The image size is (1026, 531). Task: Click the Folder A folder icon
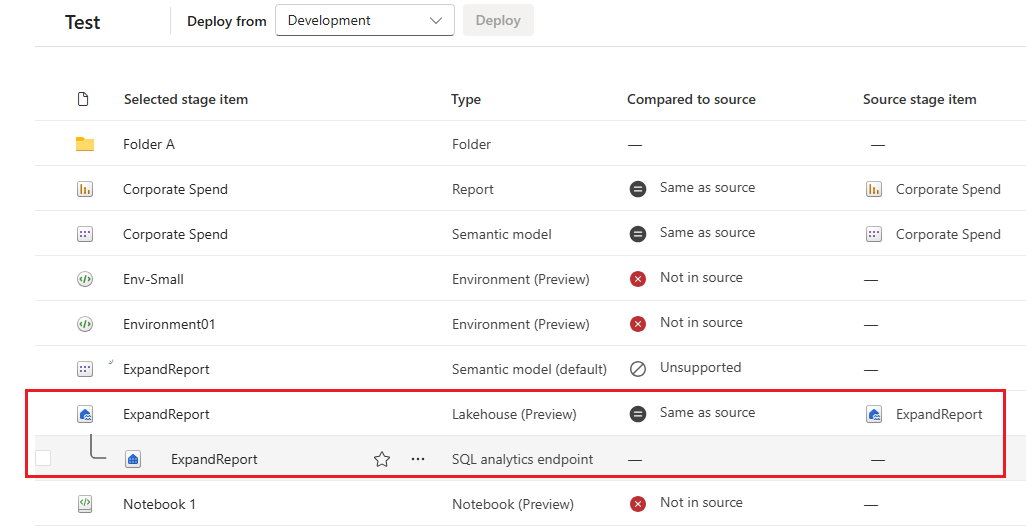point(85,144)
